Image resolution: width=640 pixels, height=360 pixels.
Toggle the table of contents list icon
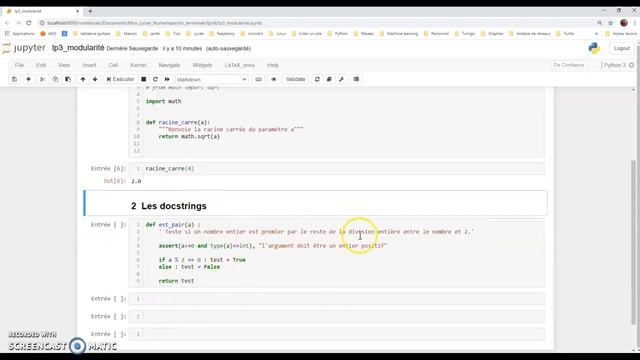coord(356,79)
